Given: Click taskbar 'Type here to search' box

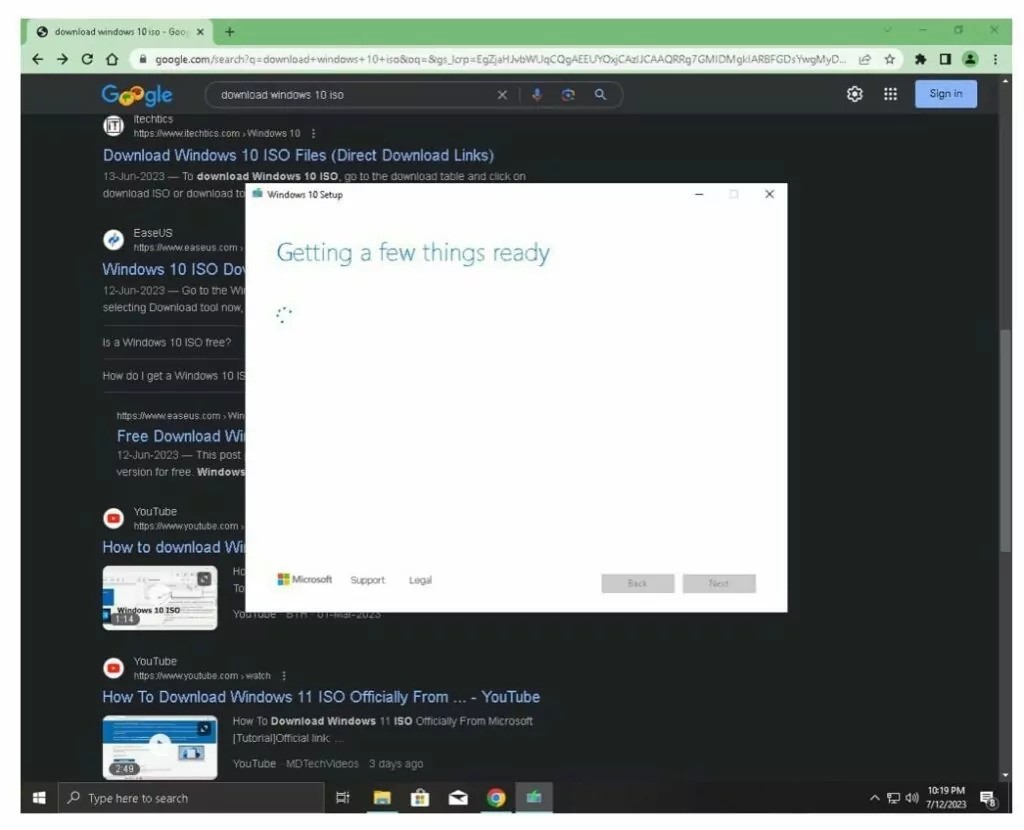Looking at the screenshot, I should tap(191, 797).
